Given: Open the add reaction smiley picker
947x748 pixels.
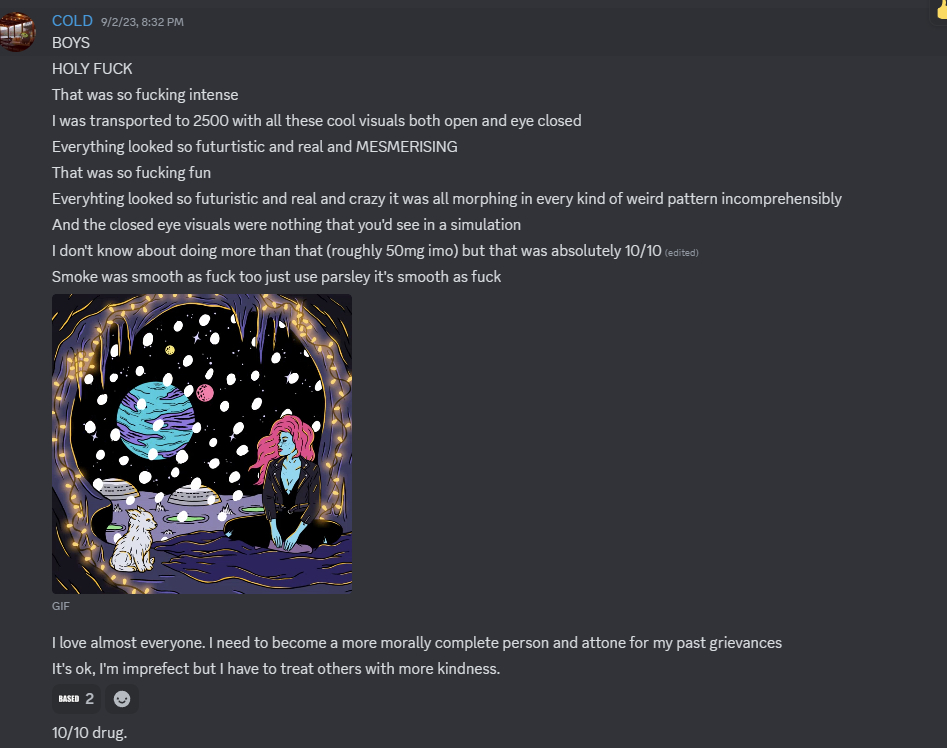Looking at the screenshot, I should [122, 699].
